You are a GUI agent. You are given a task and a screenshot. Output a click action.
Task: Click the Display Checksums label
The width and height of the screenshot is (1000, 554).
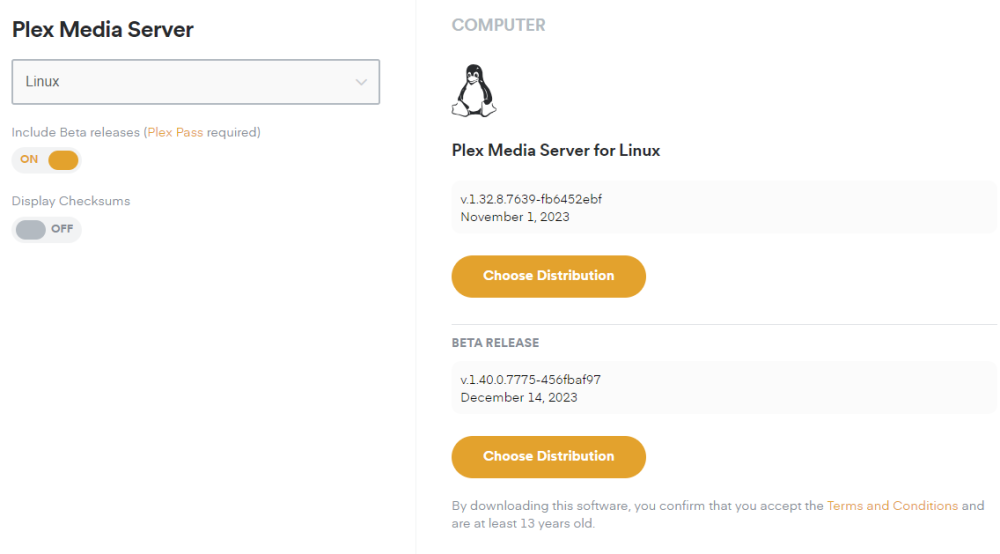pyautogui.click(x=71, y=201)
